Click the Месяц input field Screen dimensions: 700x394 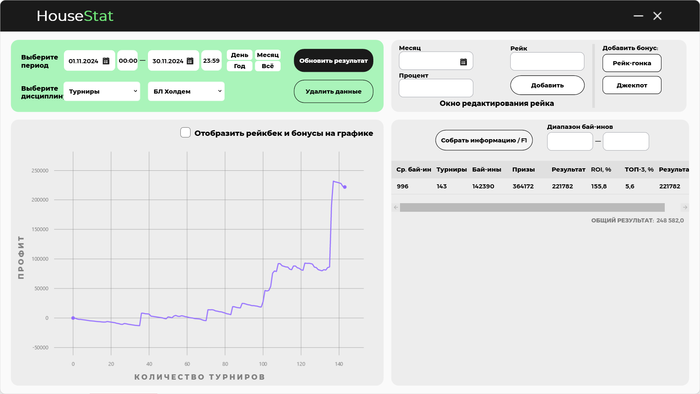436,61
